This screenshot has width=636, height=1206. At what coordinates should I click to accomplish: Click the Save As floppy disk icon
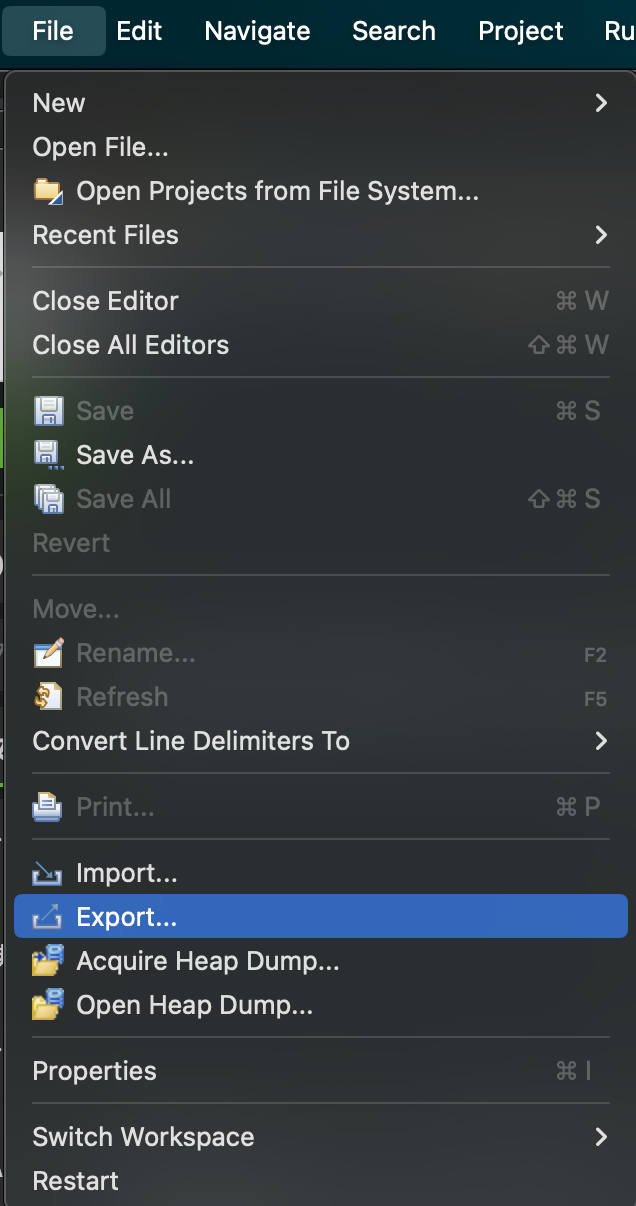(48, 455)
